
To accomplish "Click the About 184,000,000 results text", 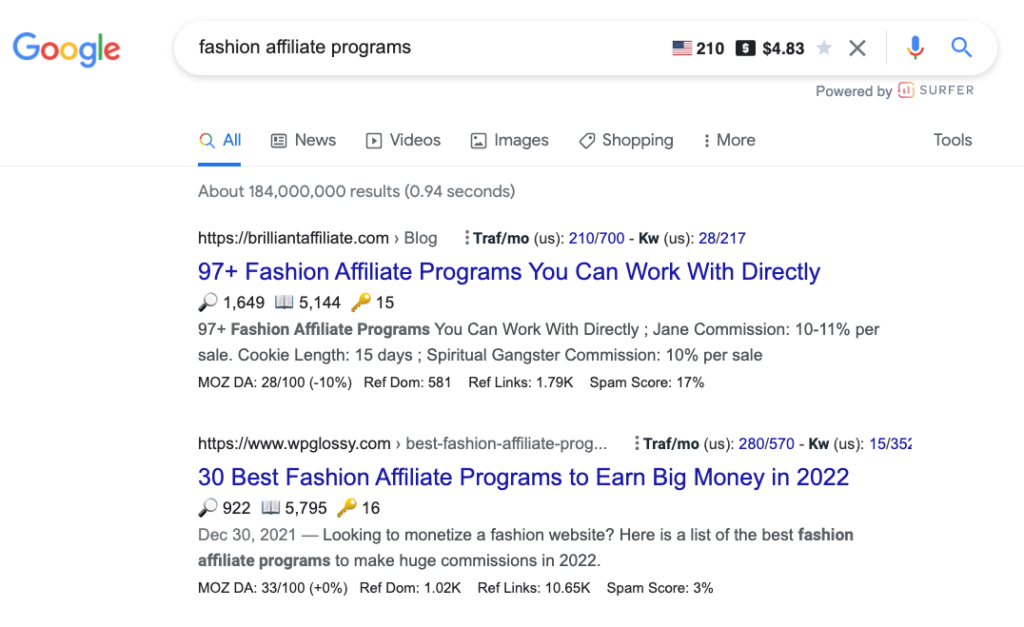I will pyautogui.click(x=357, y=191).
